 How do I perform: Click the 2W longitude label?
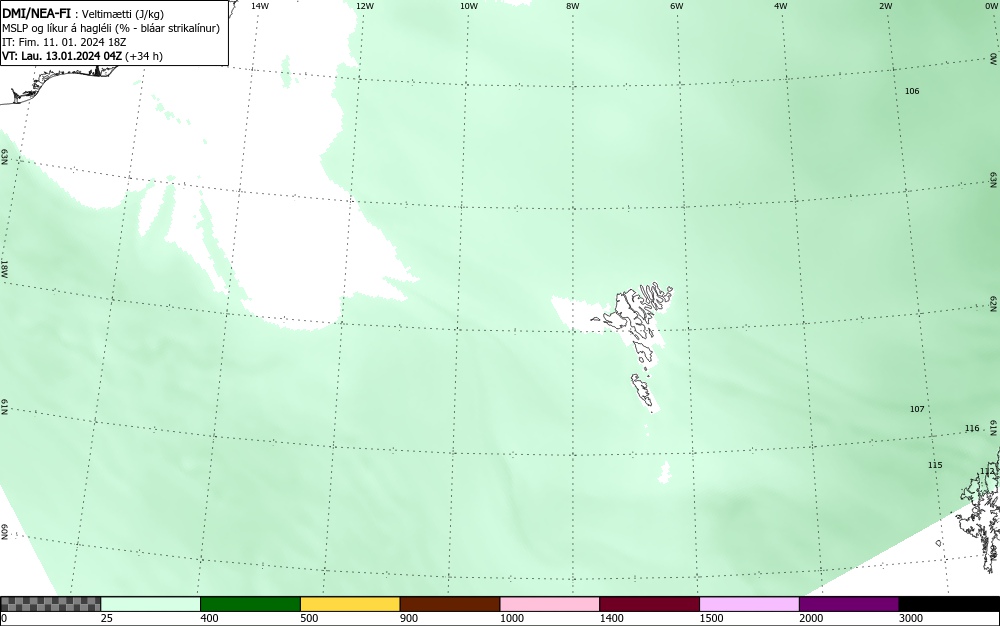click(885, 6)
